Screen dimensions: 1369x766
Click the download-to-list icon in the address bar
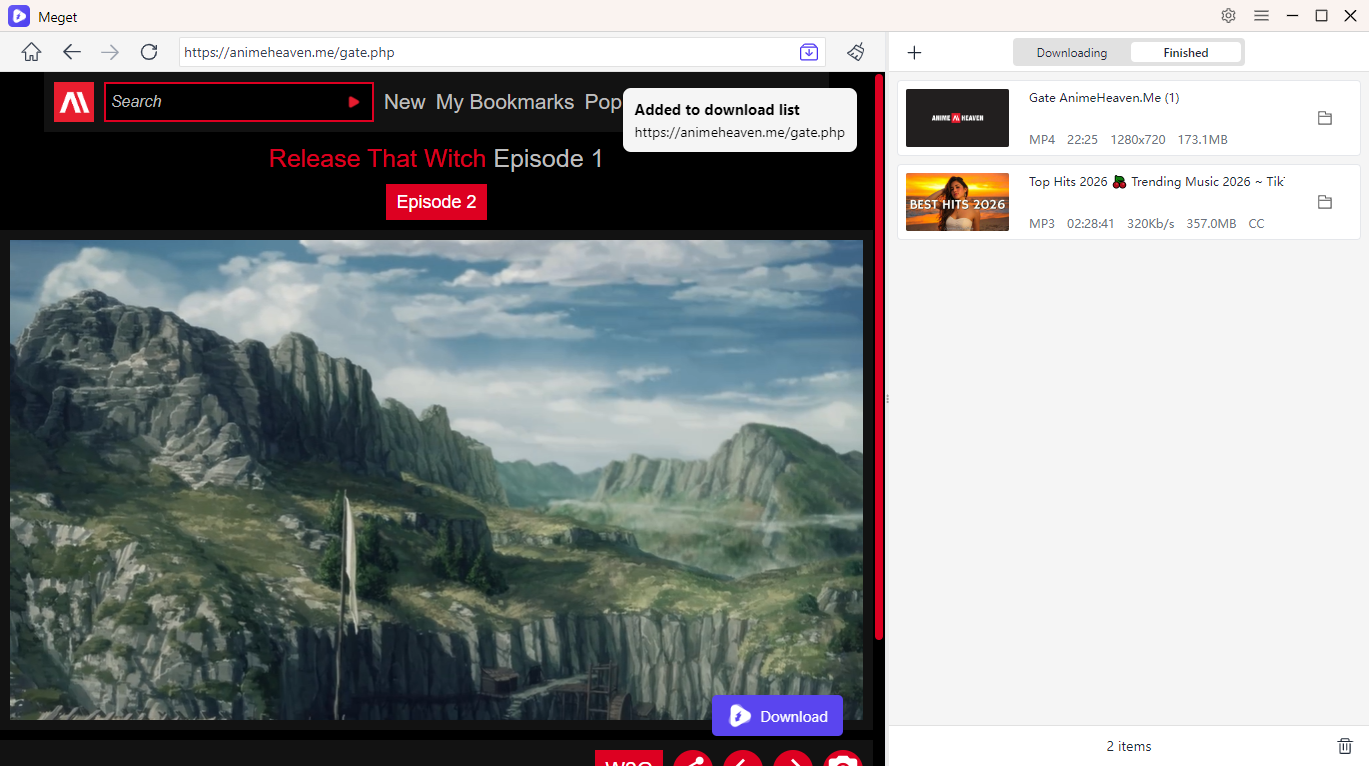808,52
